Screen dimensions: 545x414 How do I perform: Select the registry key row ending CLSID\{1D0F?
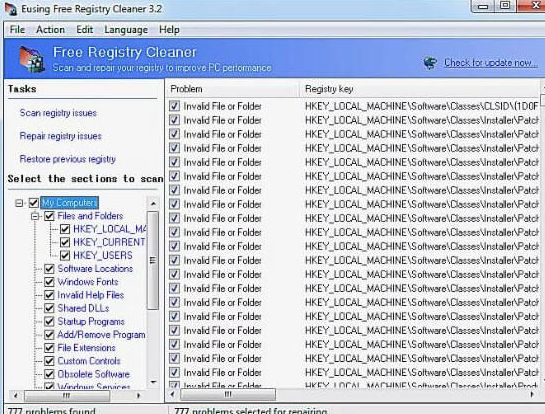tap(422, 106)
